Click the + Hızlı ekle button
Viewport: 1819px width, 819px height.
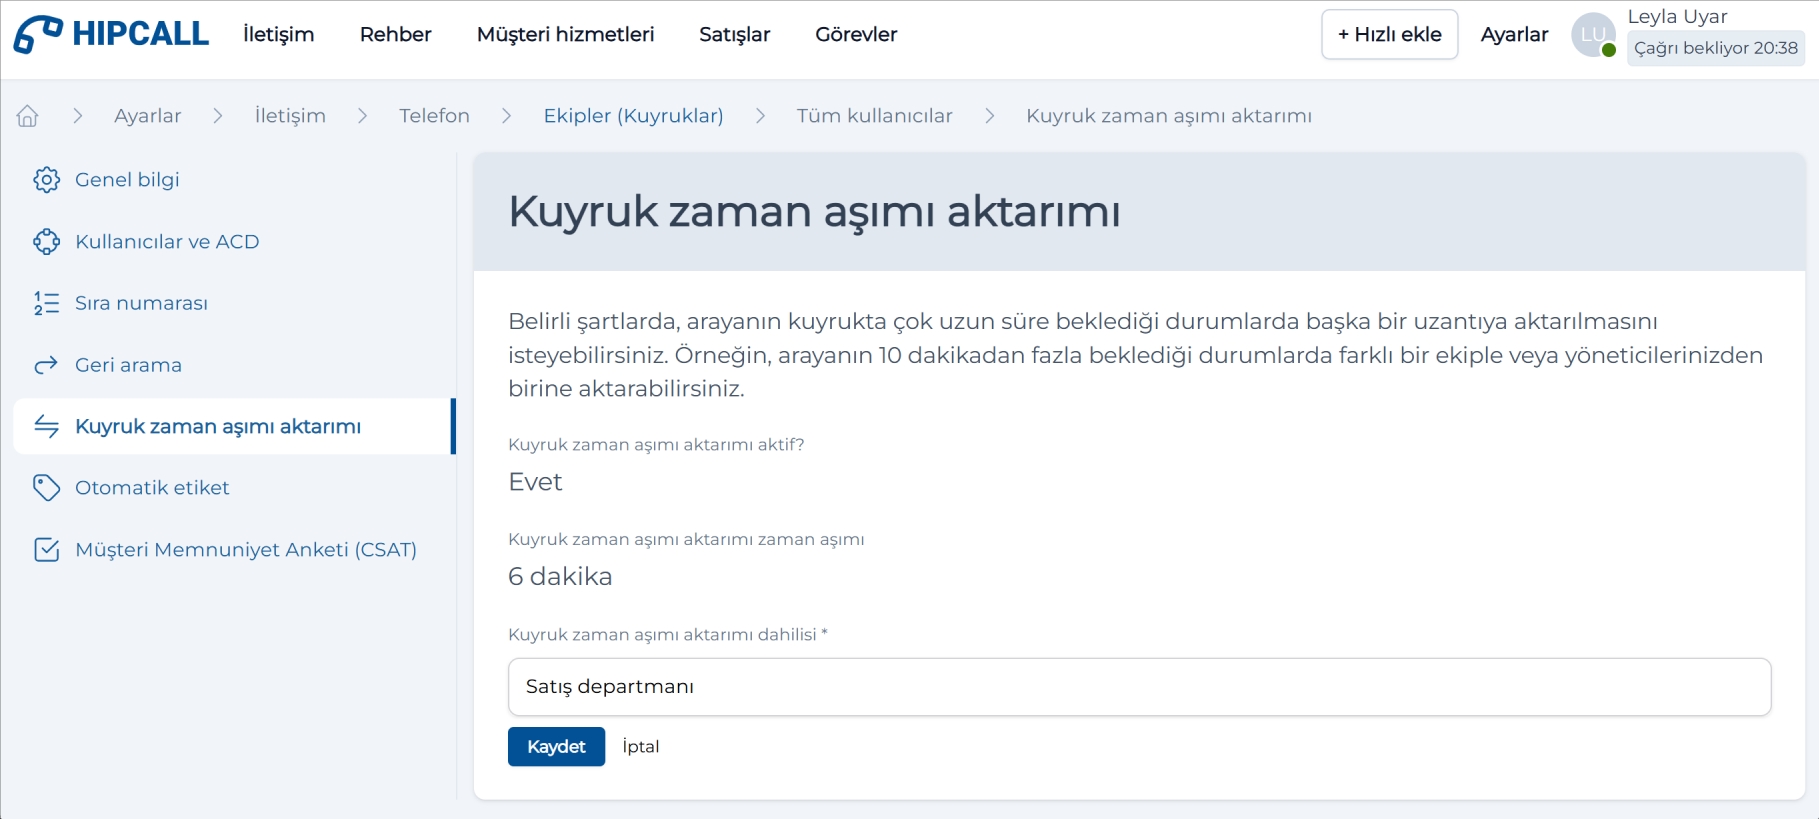coord(1389,35)
